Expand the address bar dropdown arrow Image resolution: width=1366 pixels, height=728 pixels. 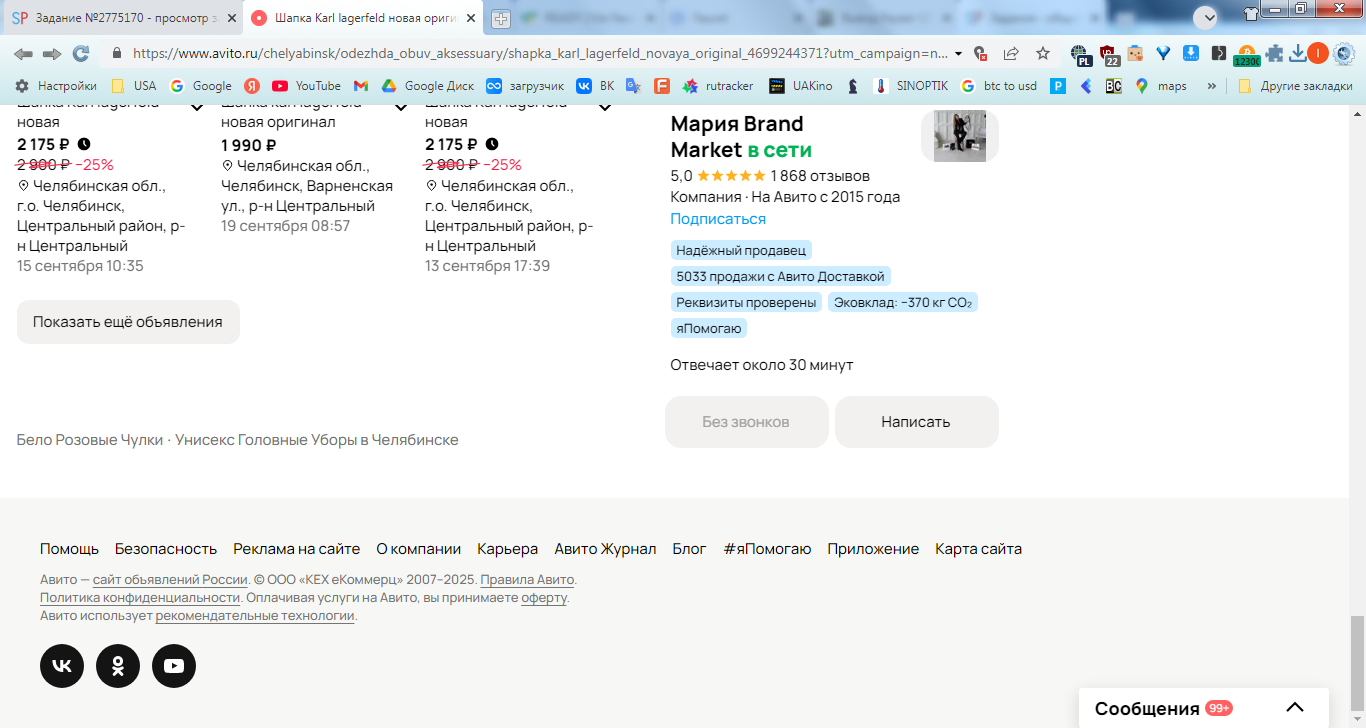pos(959,53)
